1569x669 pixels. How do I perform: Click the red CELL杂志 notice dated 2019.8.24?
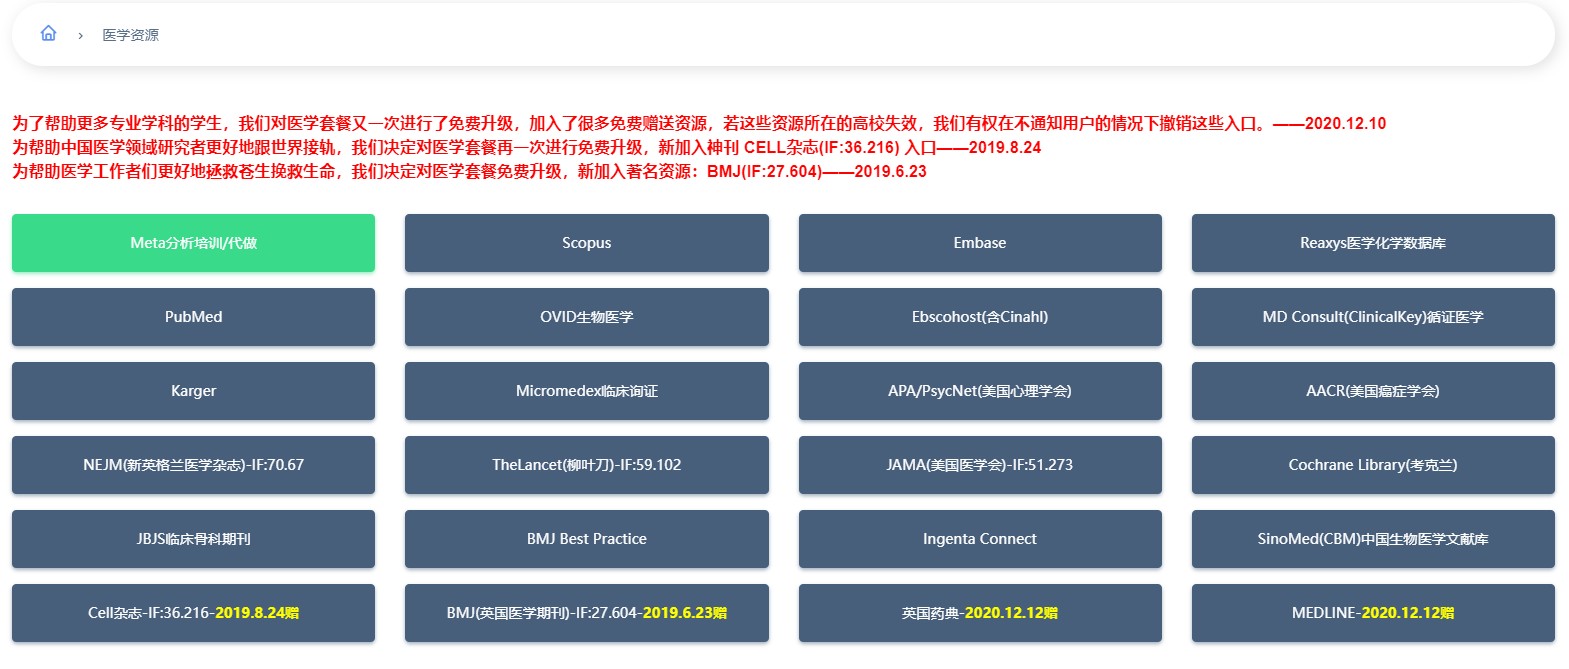(527, 148)
